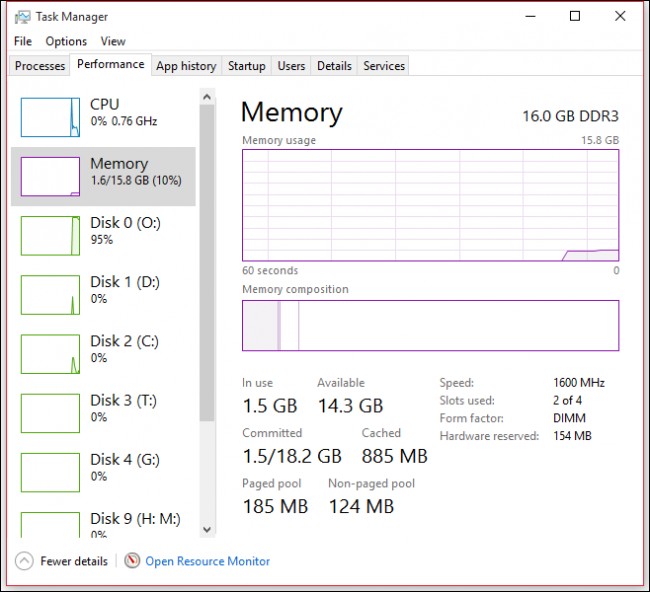650x592 pixels.
Task: Click the Resource Monitor gauge icon
Action: click(x=132, y=561)
